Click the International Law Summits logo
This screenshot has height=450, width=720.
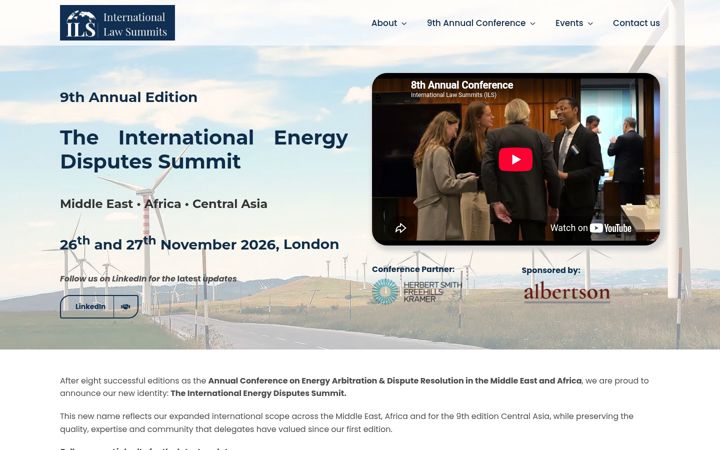[117, 23]
